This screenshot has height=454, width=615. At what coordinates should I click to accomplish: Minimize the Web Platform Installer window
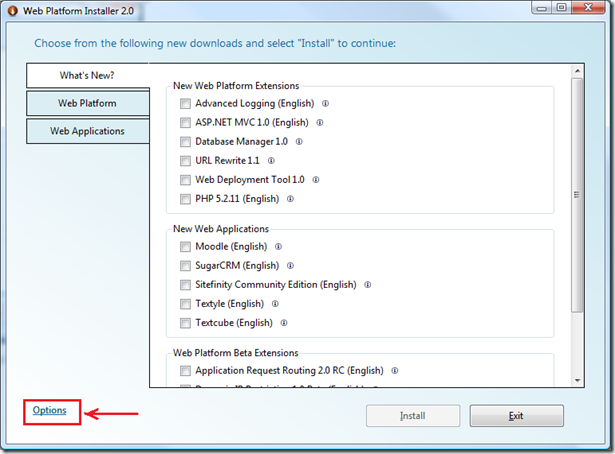542,8
